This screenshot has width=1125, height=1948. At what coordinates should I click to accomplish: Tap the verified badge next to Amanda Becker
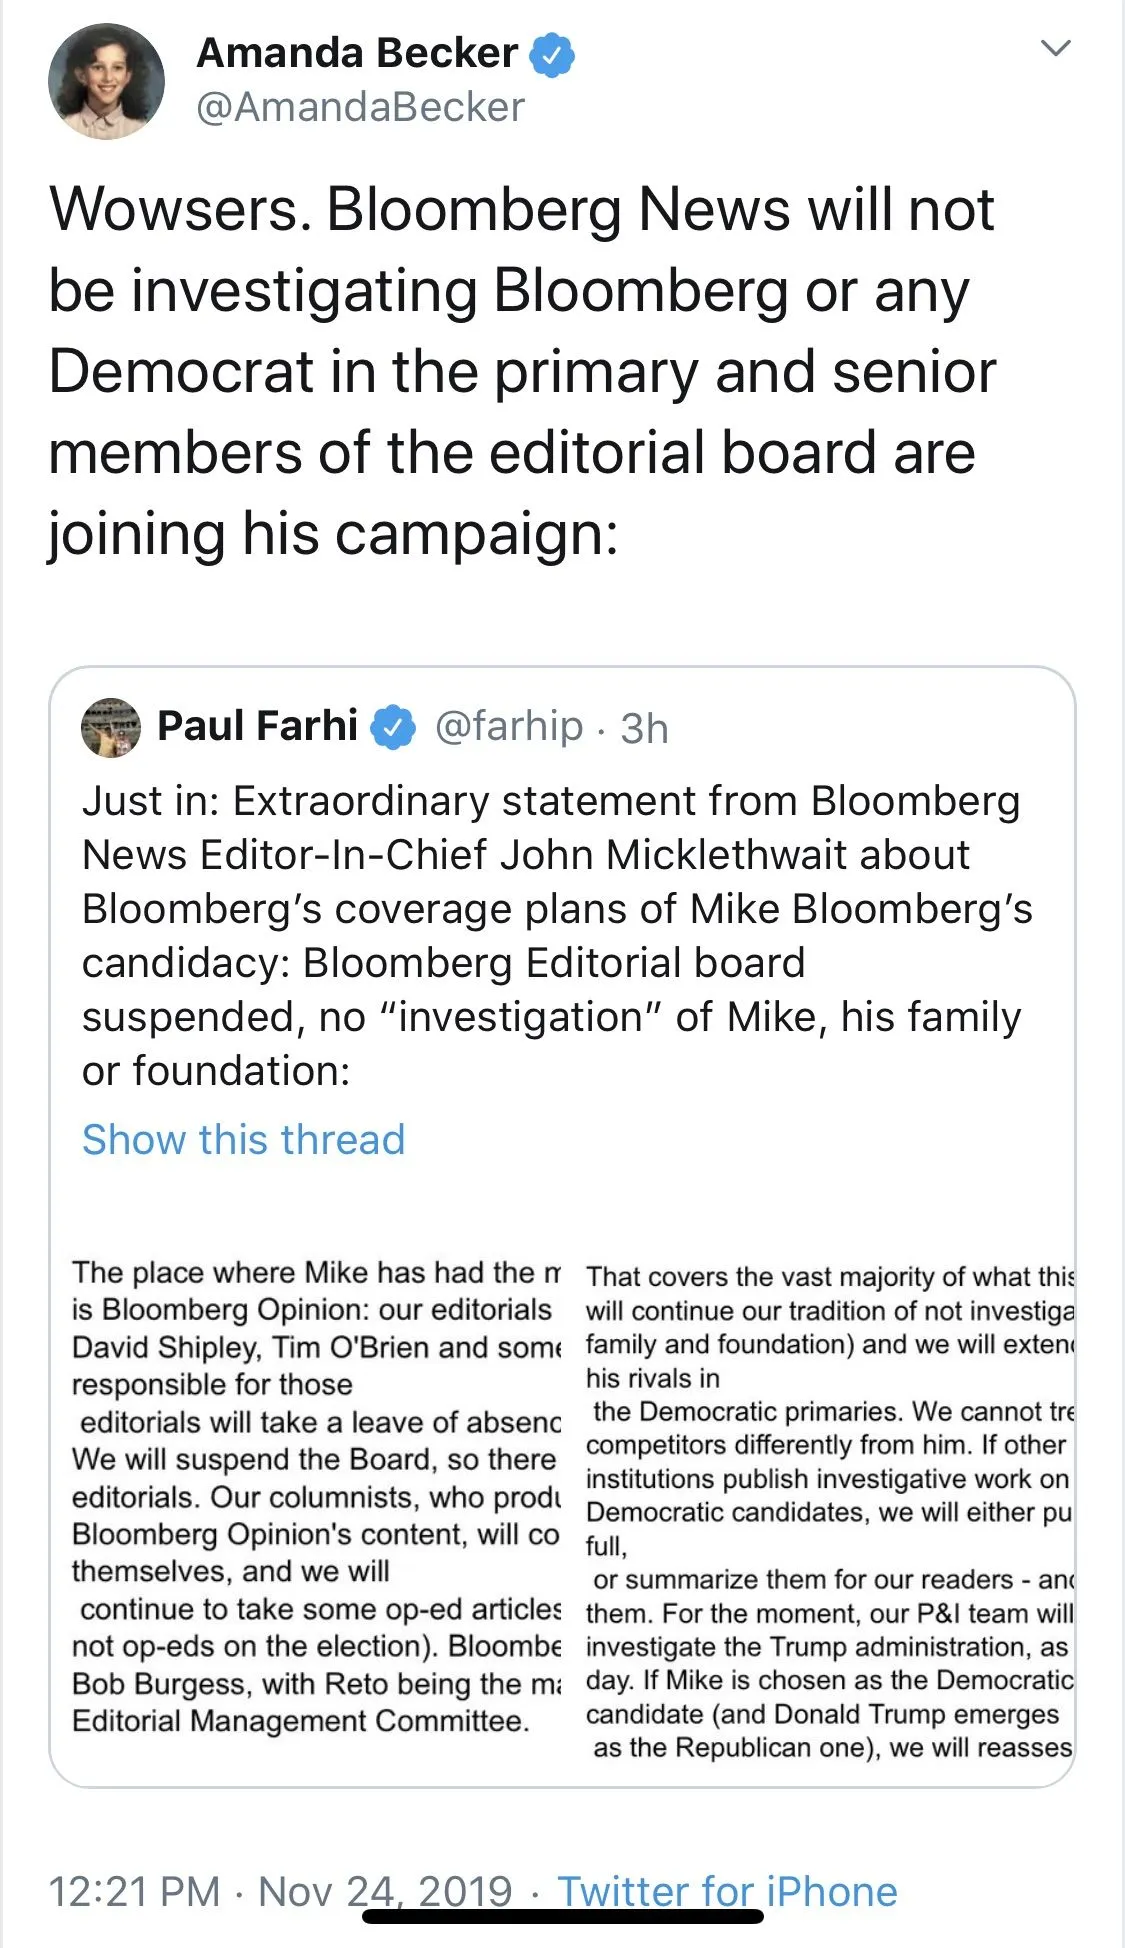[552, 54]
